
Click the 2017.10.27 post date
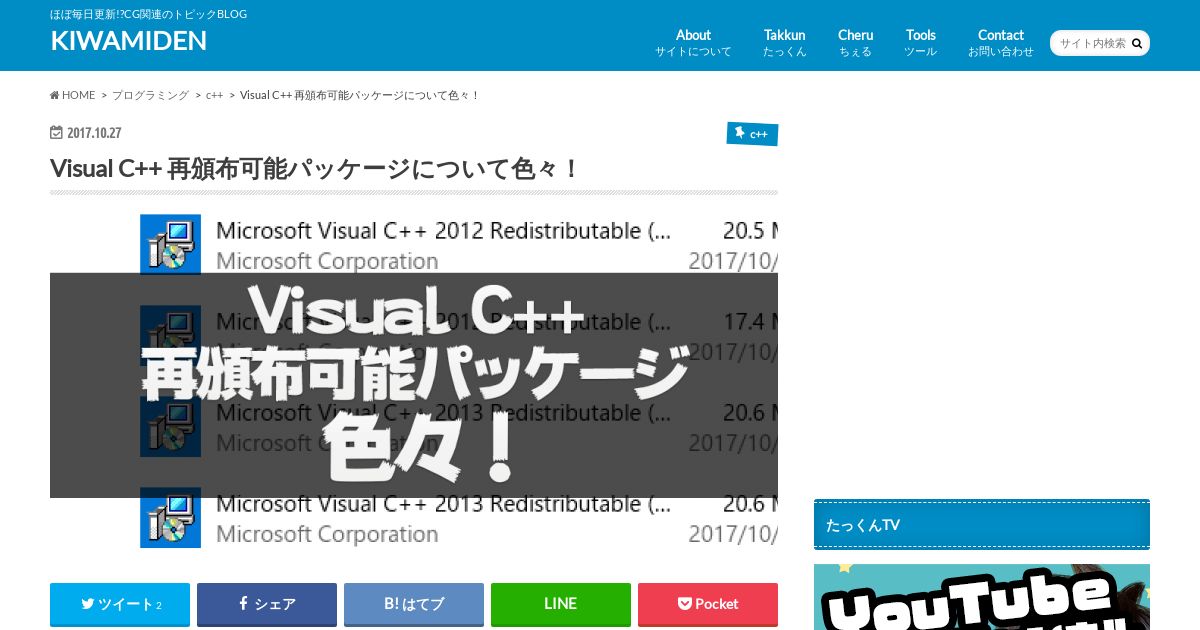[x=94, y=132]
